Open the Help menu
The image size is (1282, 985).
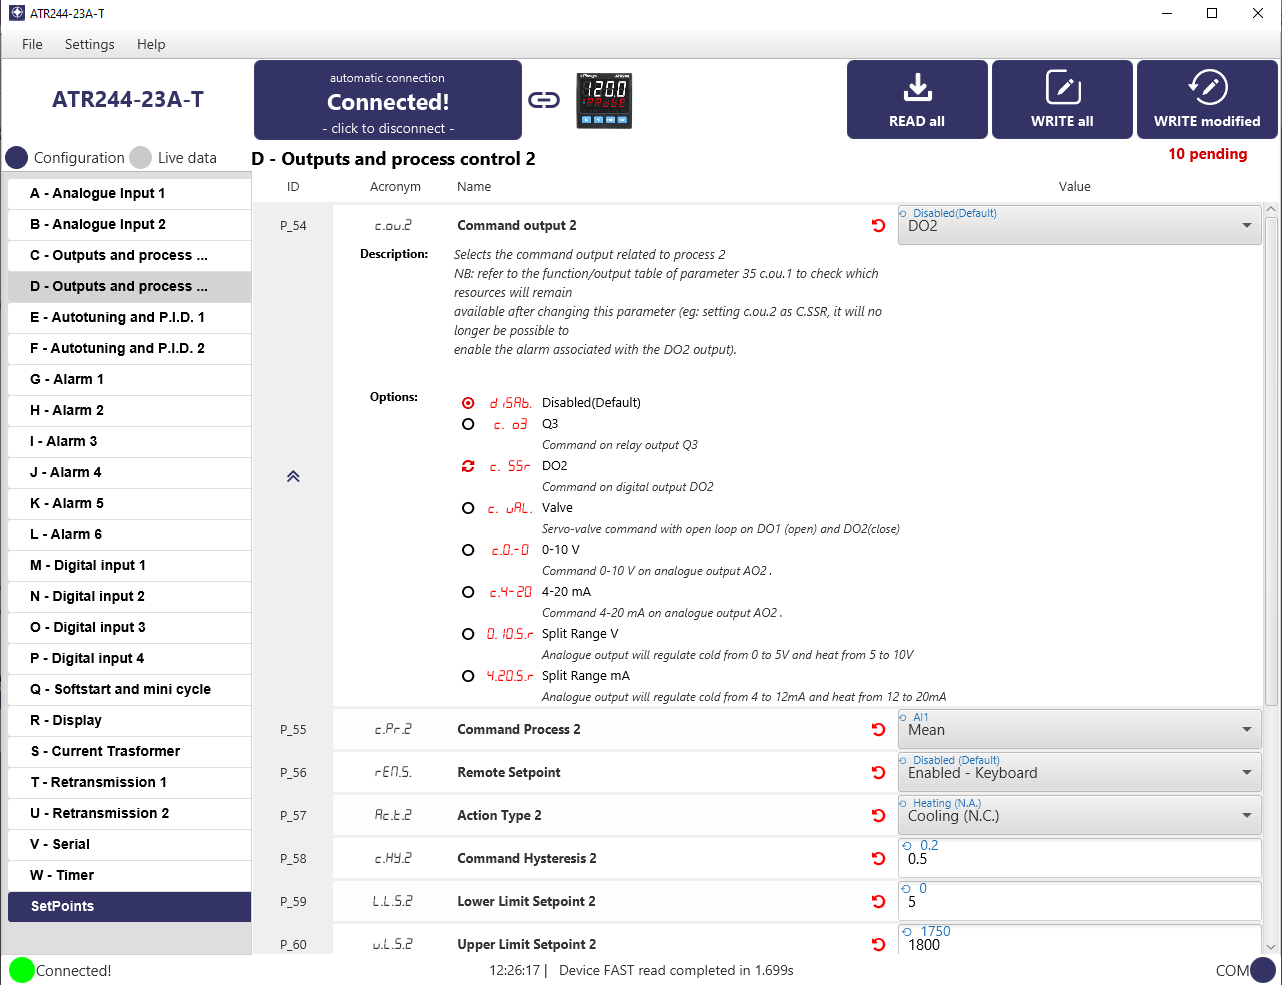click(151, 44)
